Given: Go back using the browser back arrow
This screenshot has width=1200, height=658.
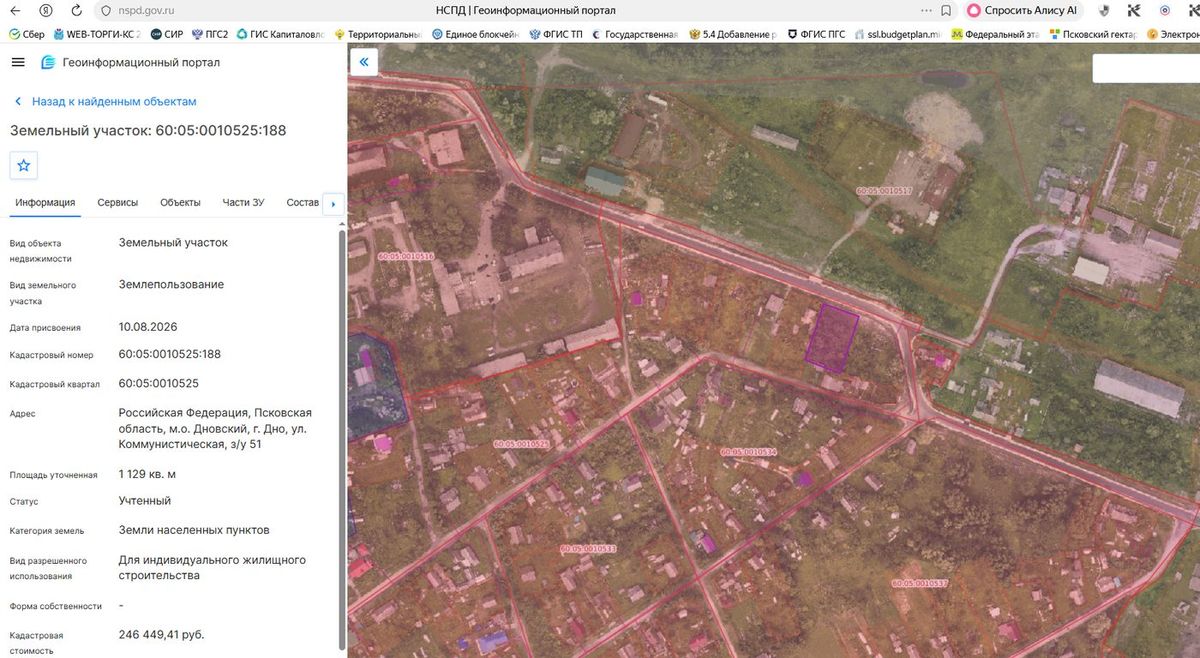Looking at the screenshot, I should tap(15, 10).
